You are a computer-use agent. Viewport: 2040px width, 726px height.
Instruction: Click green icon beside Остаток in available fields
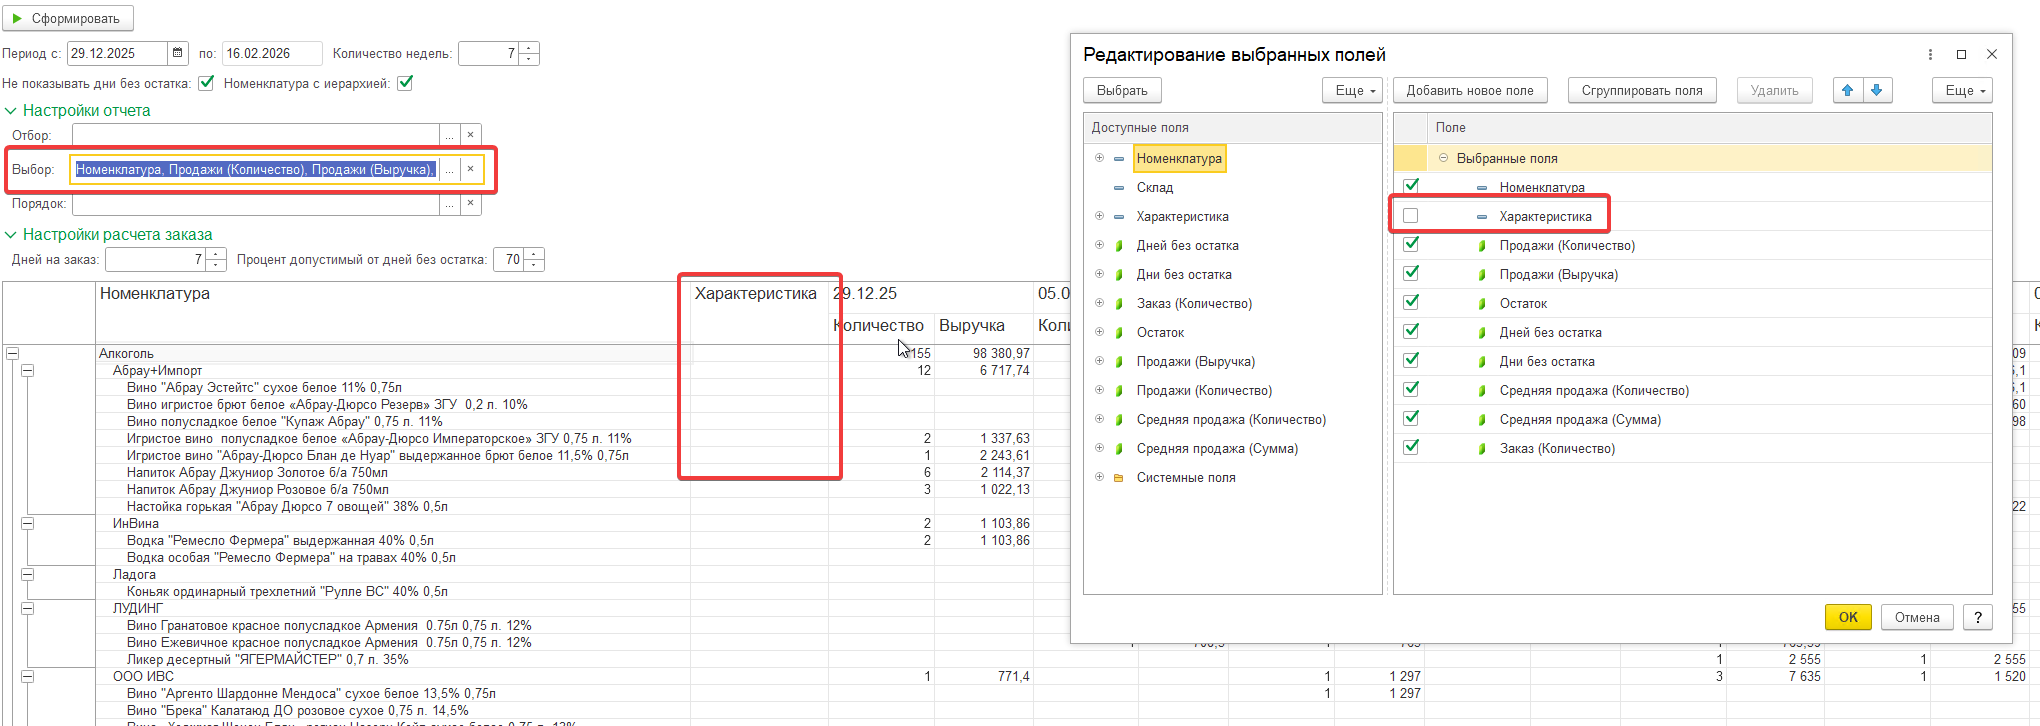point(1119,333)
